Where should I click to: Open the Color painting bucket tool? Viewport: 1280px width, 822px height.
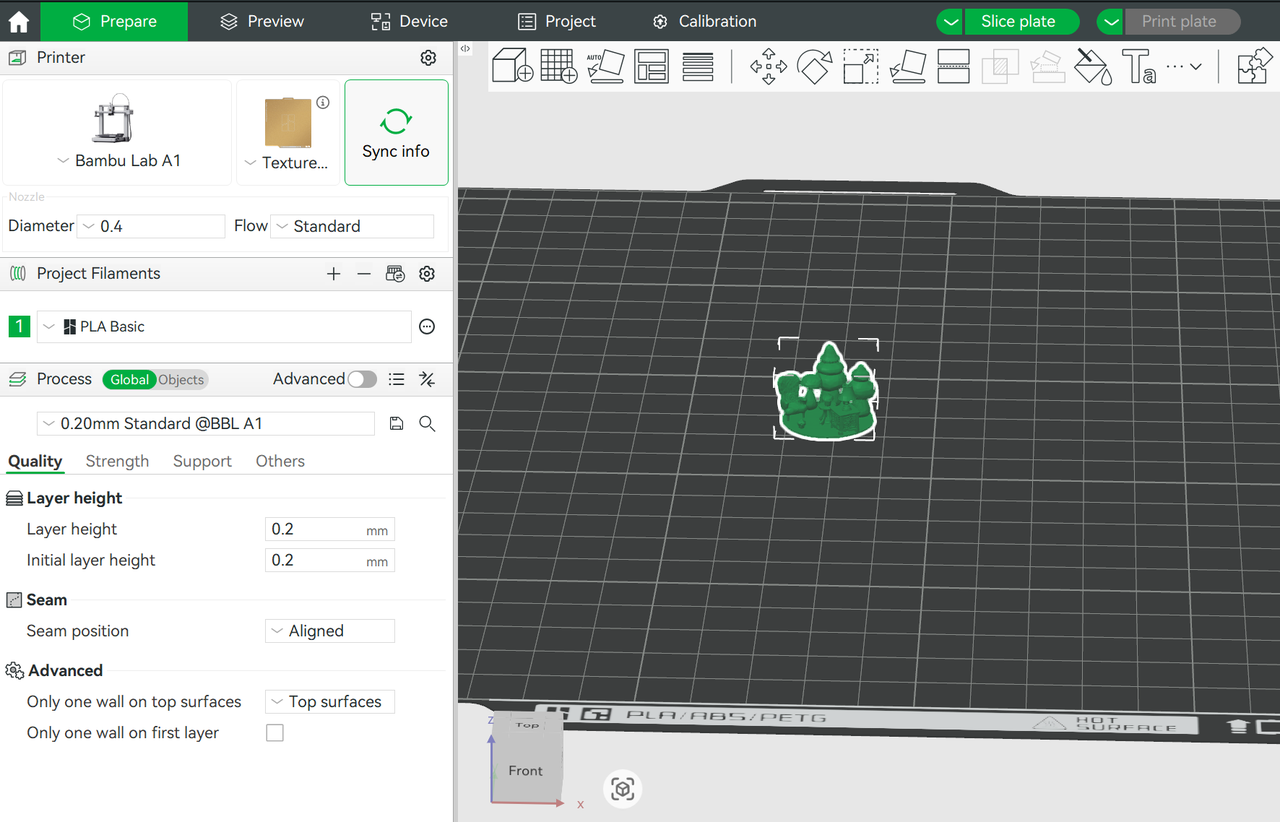(x=1093, y=67)
